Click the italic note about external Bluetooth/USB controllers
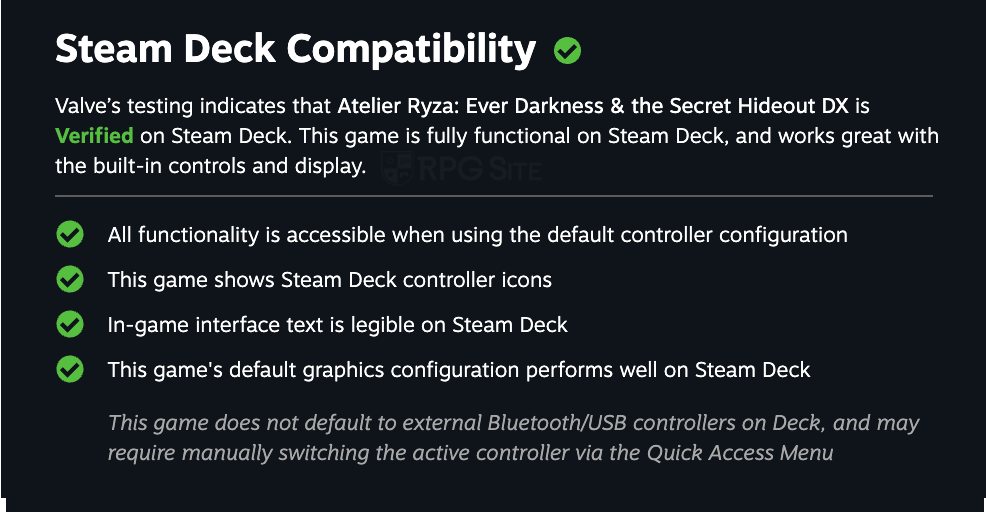The image size is (986, 512). [x=513, y=423]
